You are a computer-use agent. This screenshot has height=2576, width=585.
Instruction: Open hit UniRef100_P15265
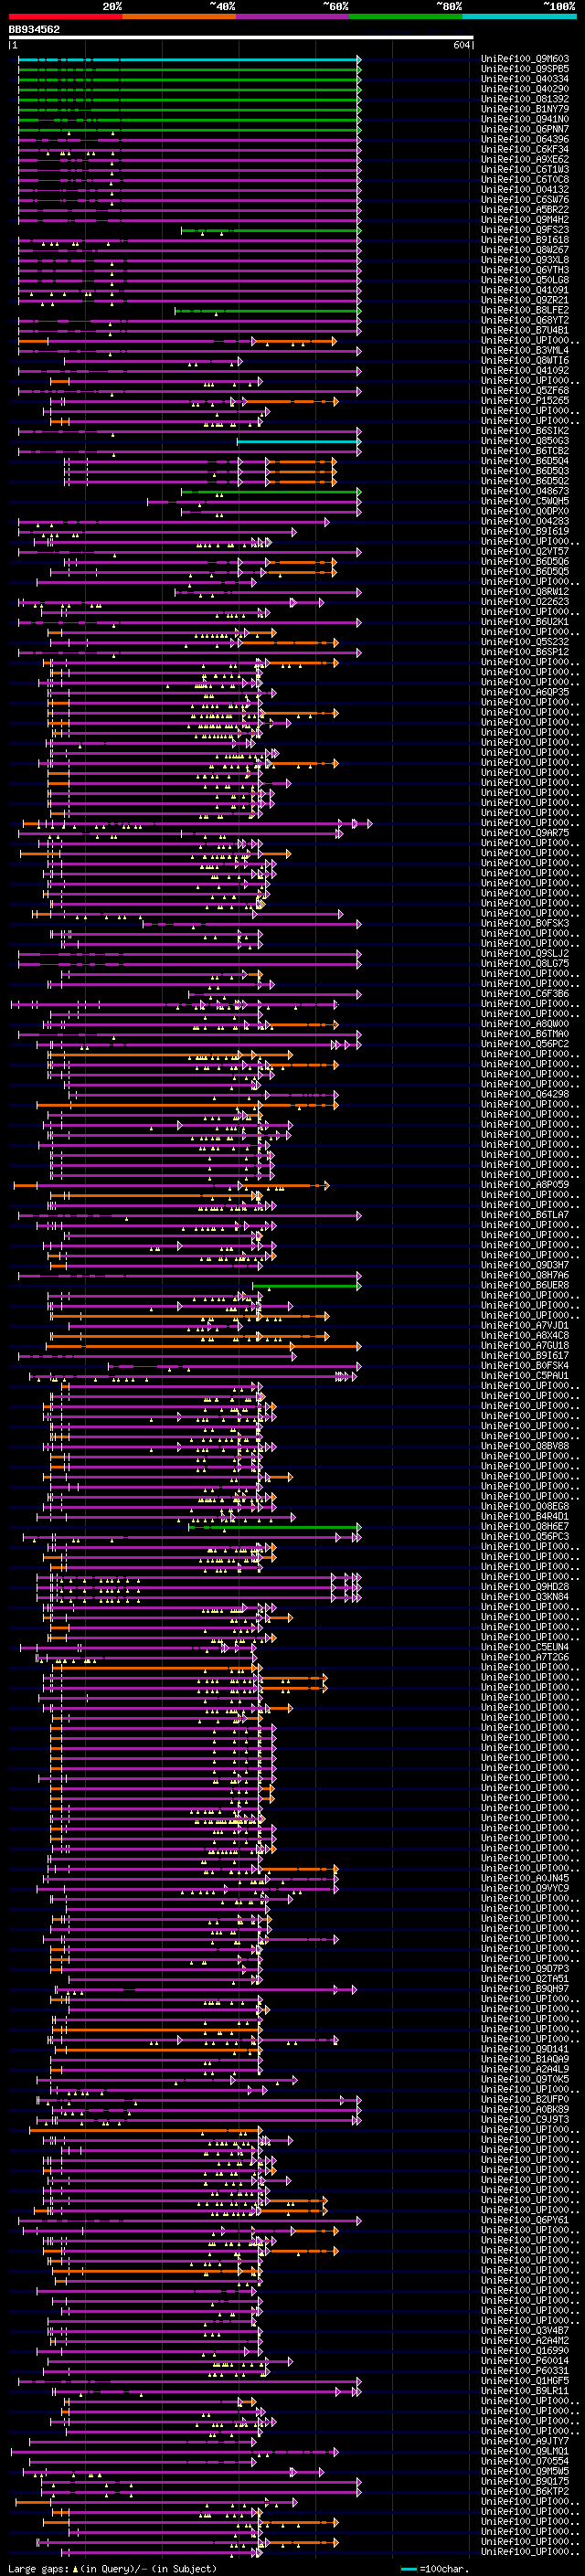[525, 400]
